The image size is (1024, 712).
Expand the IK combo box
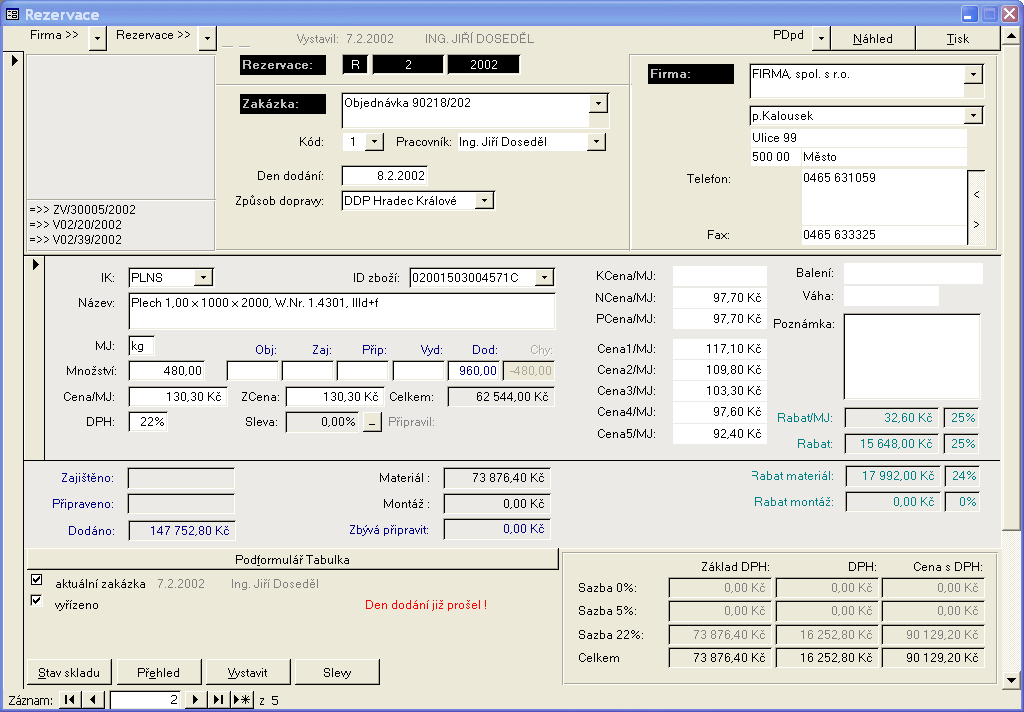point(202,277)
